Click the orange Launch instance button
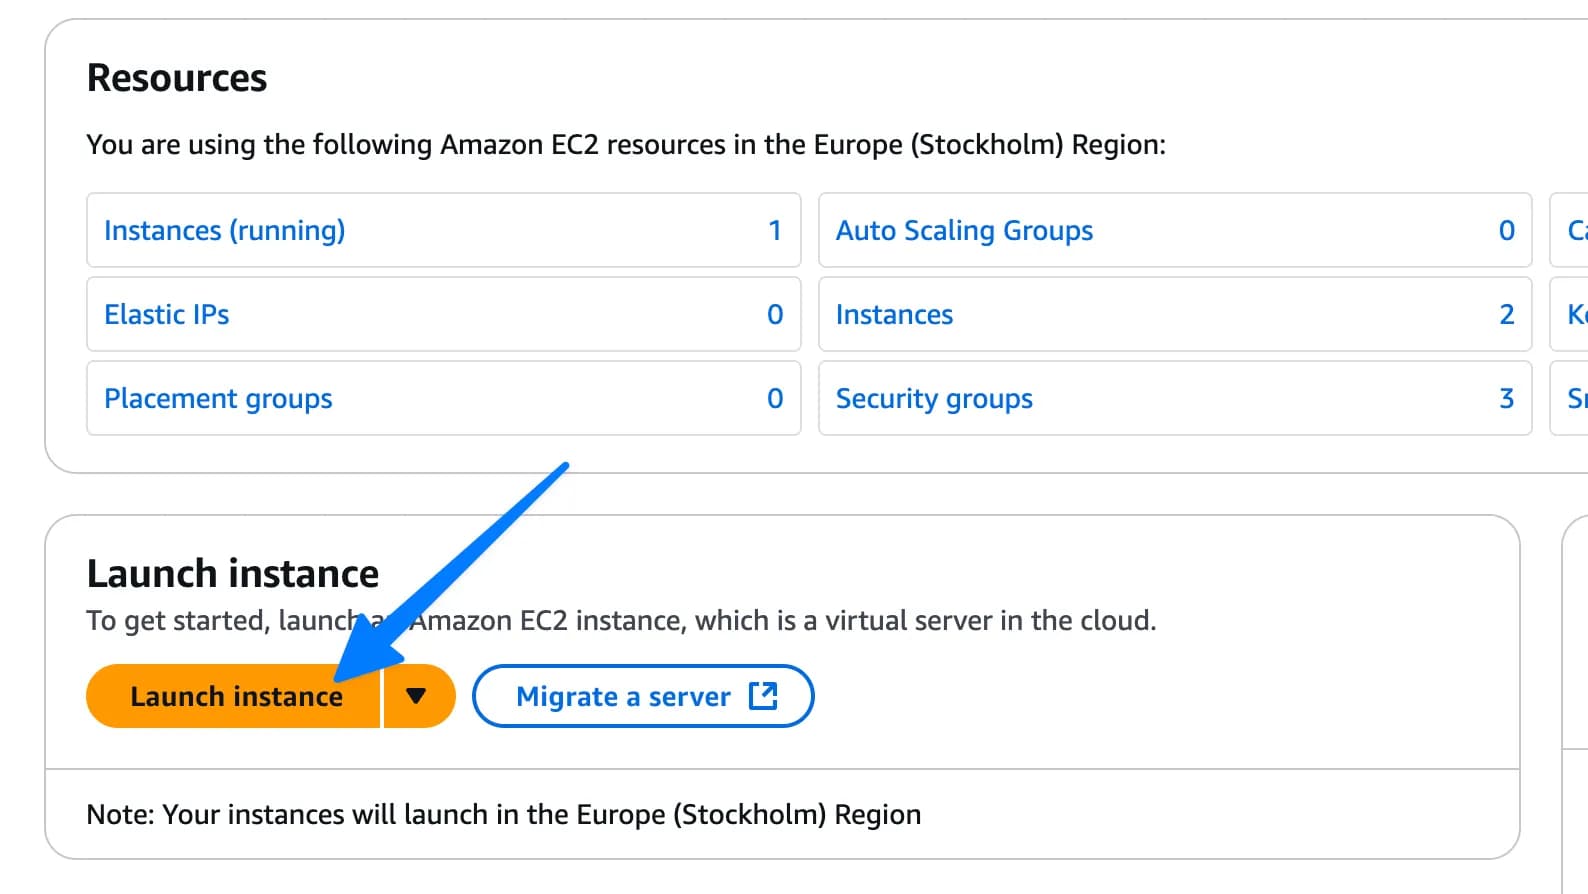Screen dimensions: 1588x894 pos(233,696)
